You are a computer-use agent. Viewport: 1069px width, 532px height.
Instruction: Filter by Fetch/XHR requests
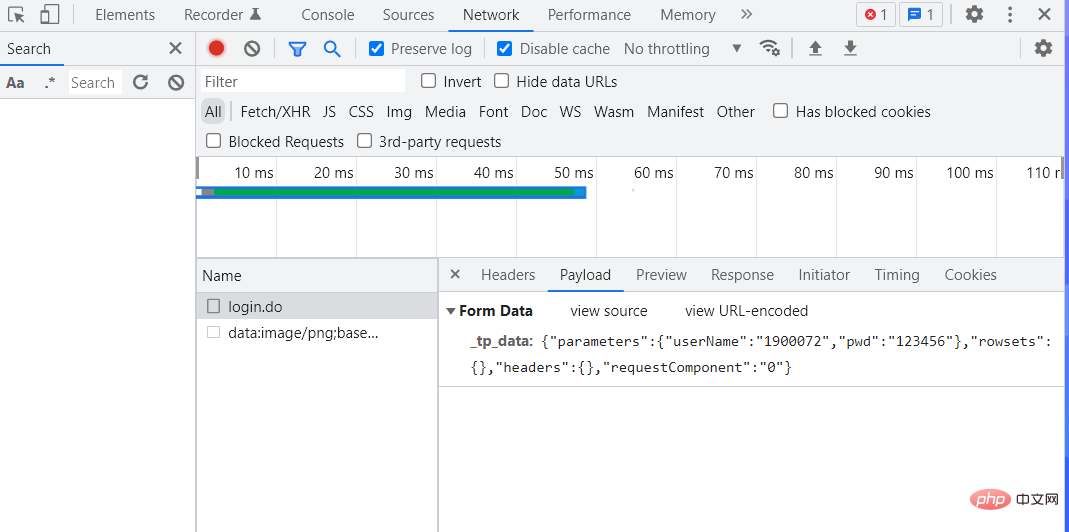[275, 111]
